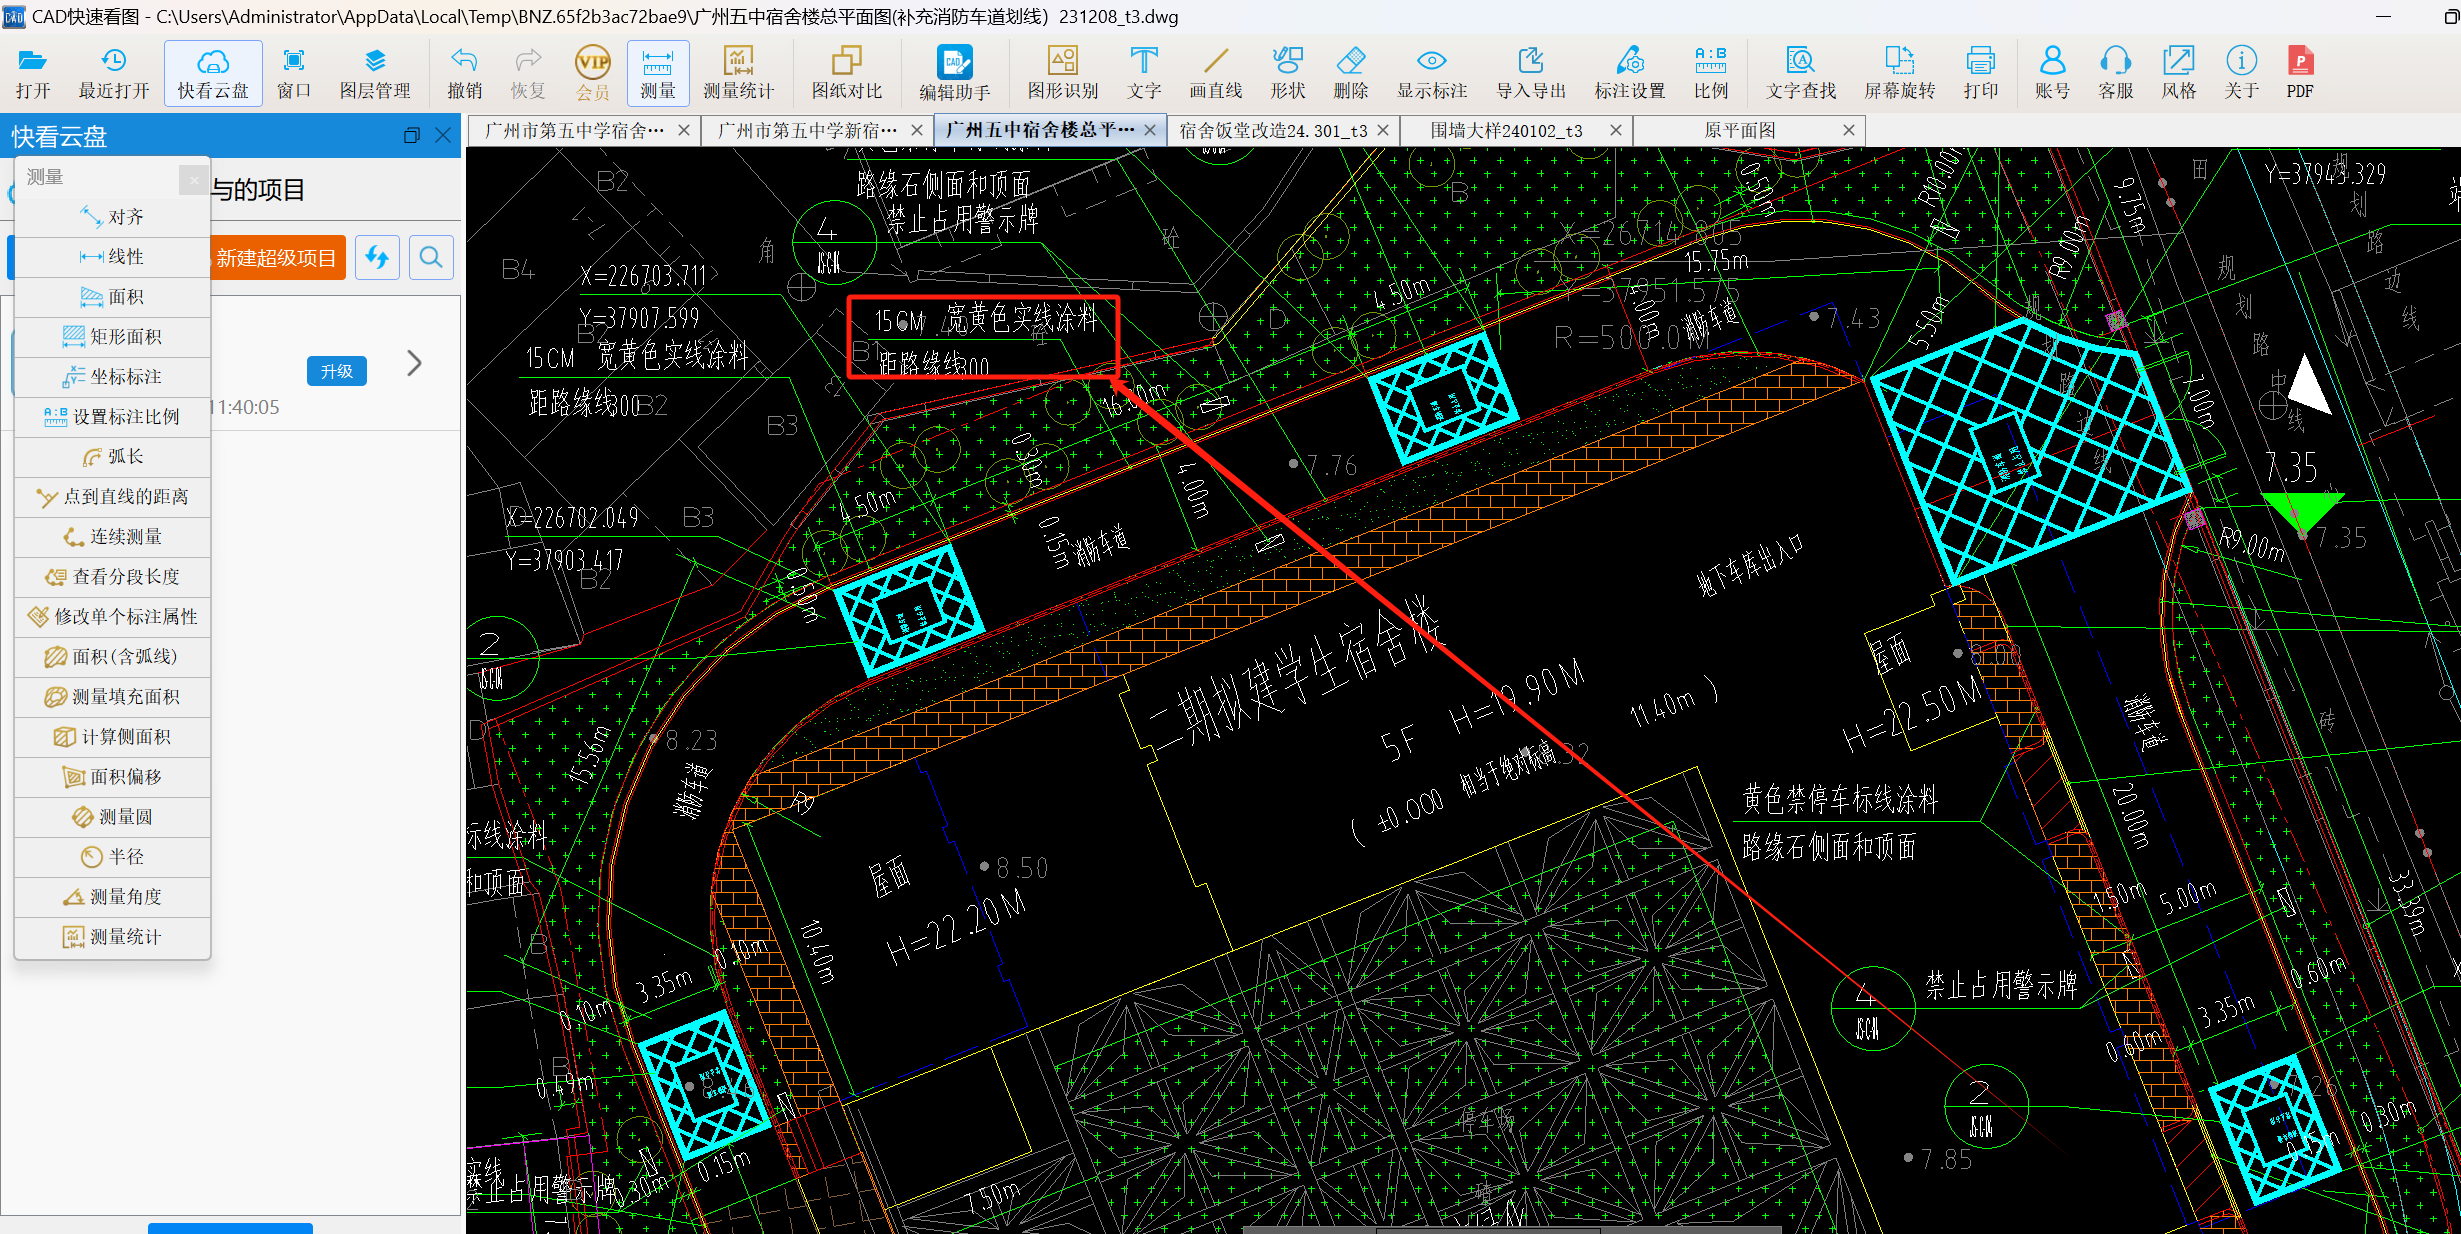Close the 围墙大样240102_t3 tab
This screenshot has height=1234, width=2461.
pyautogui.click(x=1615, y=130)
